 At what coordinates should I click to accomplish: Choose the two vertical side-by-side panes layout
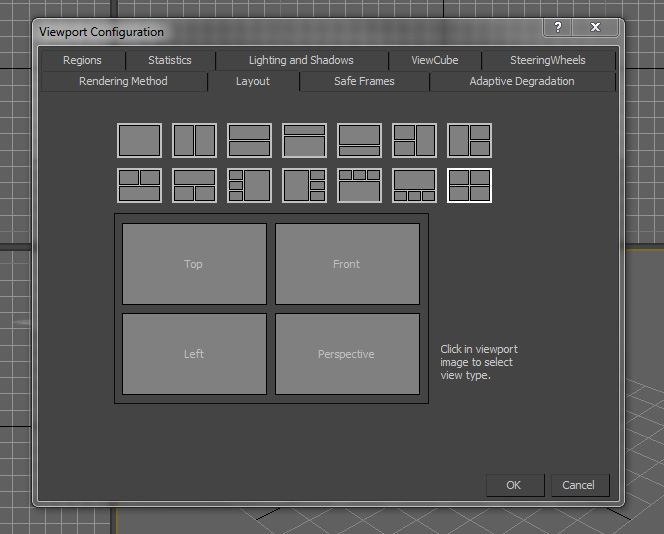pyautogui.click(x=194, y=141)
